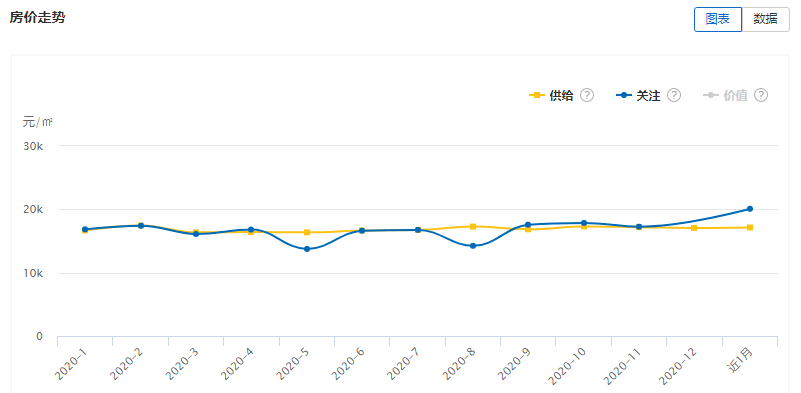The width and height of the screenshot is (801, 393).
Task: Open help icon next to 供给 legend
Action: 587,95
